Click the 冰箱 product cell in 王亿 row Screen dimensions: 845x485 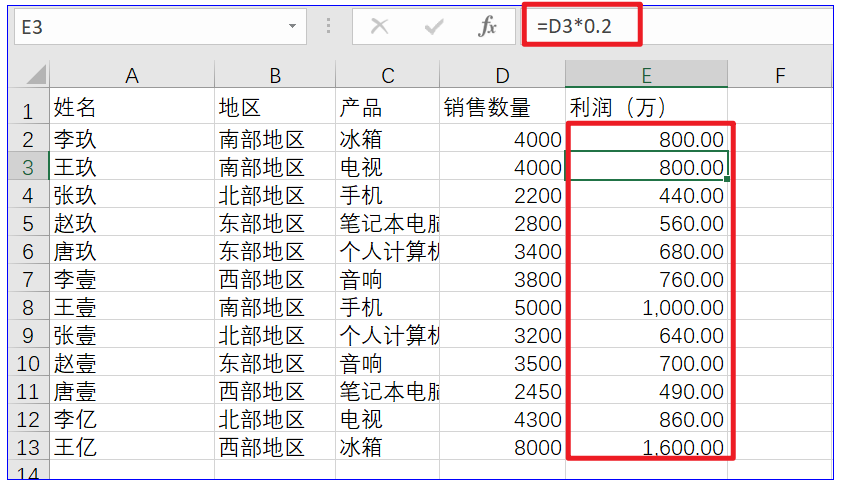point(387,447)
